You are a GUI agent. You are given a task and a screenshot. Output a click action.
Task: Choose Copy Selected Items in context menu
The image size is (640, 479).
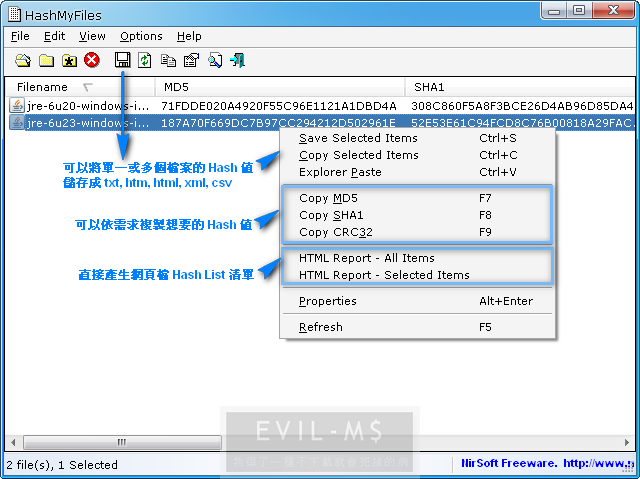417,155
